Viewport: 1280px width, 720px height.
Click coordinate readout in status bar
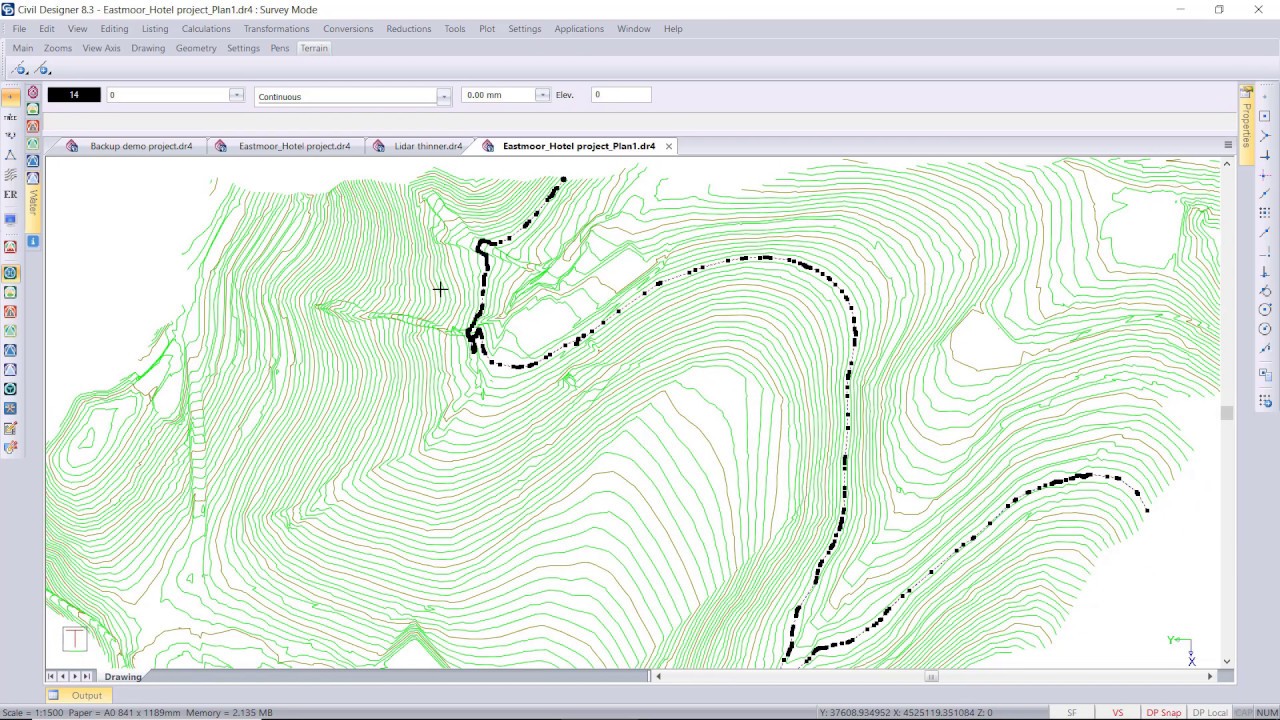[x=905, y=713]
